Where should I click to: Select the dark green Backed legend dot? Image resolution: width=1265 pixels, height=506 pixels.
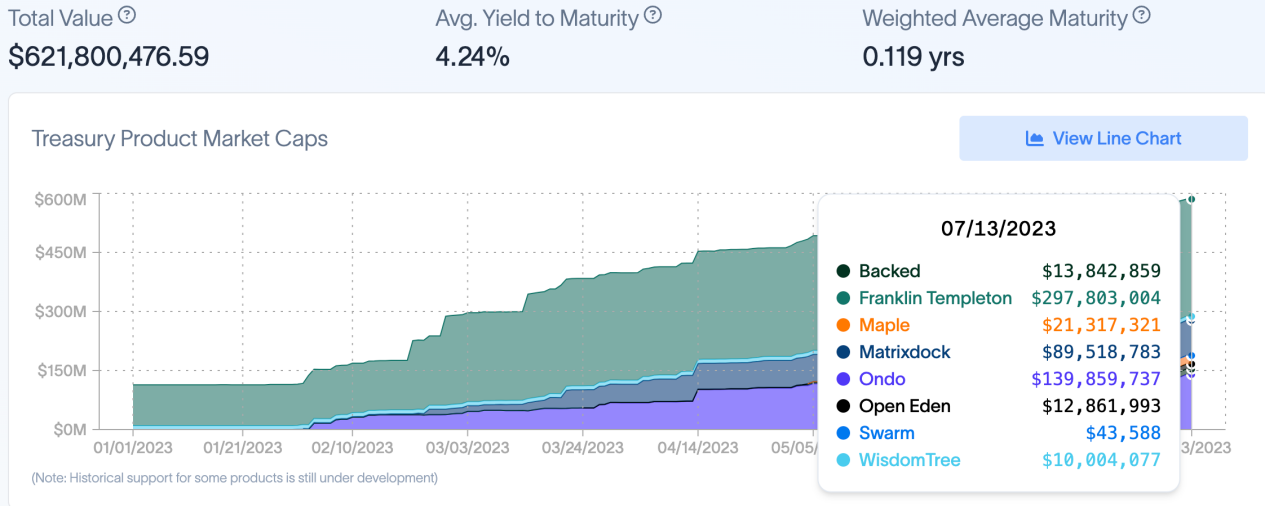click(x=843, y=271)
